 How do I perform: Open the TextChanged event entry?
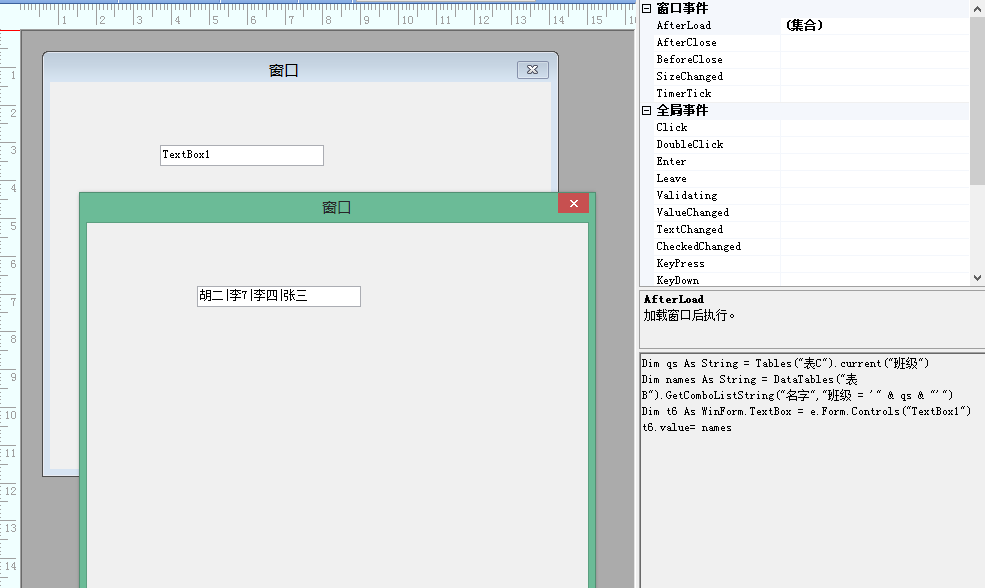pyautogui.click(x=689, y=230)
